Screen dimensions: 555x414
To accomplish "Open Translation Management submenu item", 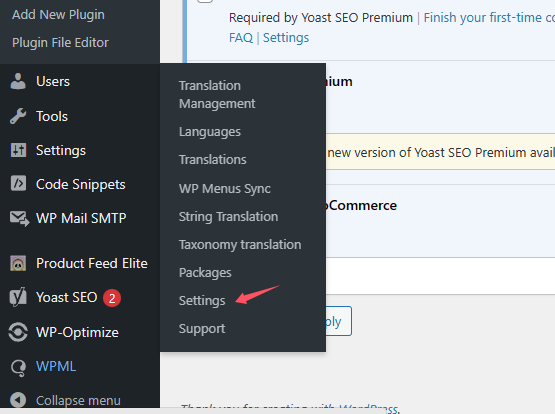I will [217, 94].
